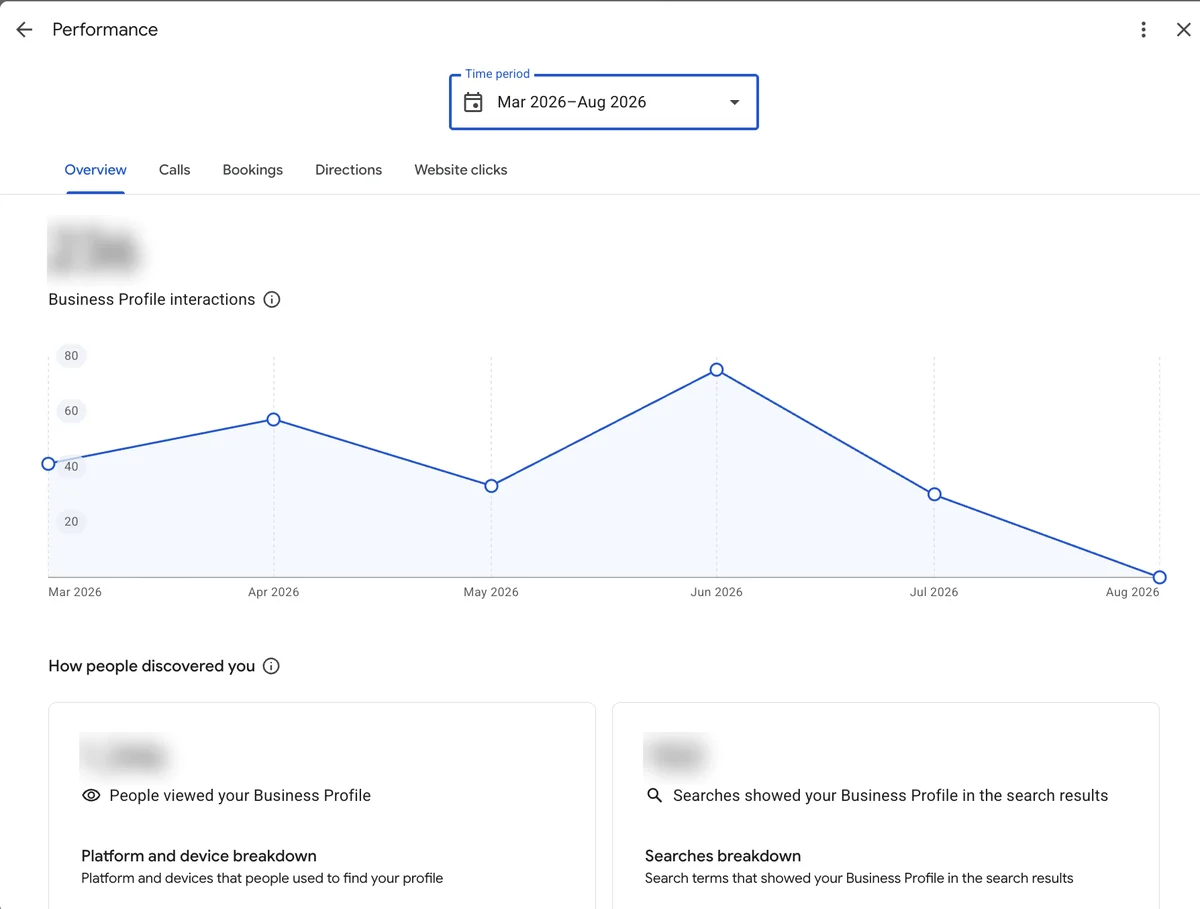Switch to the Calls tab
Screen dimensions: 1200x909
pyautogui.click(x=175, y=170)
